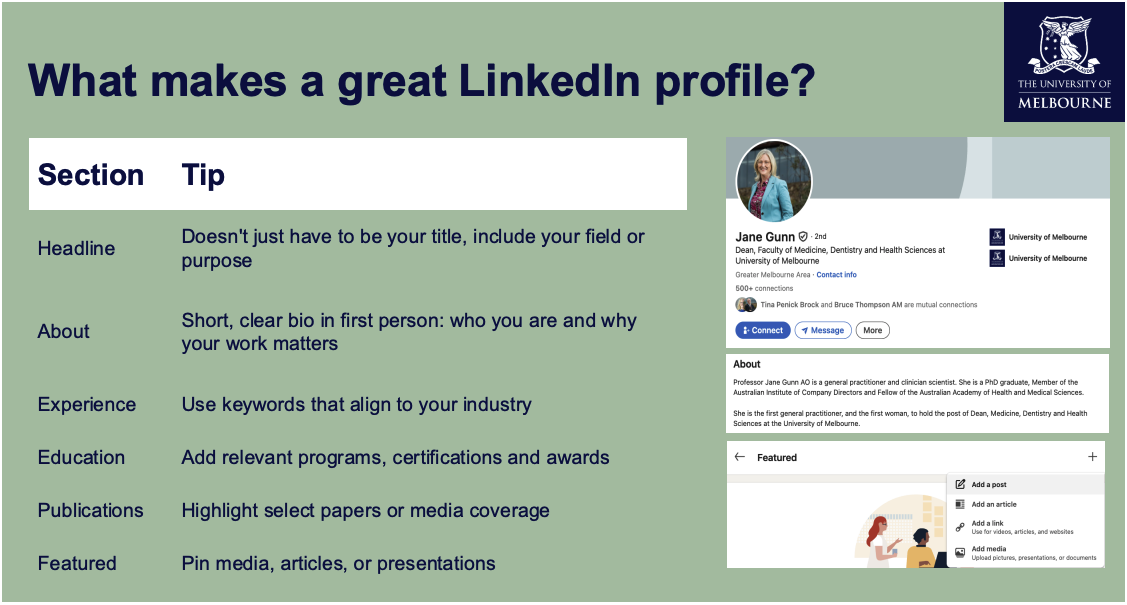Open the 500+ connections link
The width and height of the screenshot is (1127, 605).
[x=764, y=288]
